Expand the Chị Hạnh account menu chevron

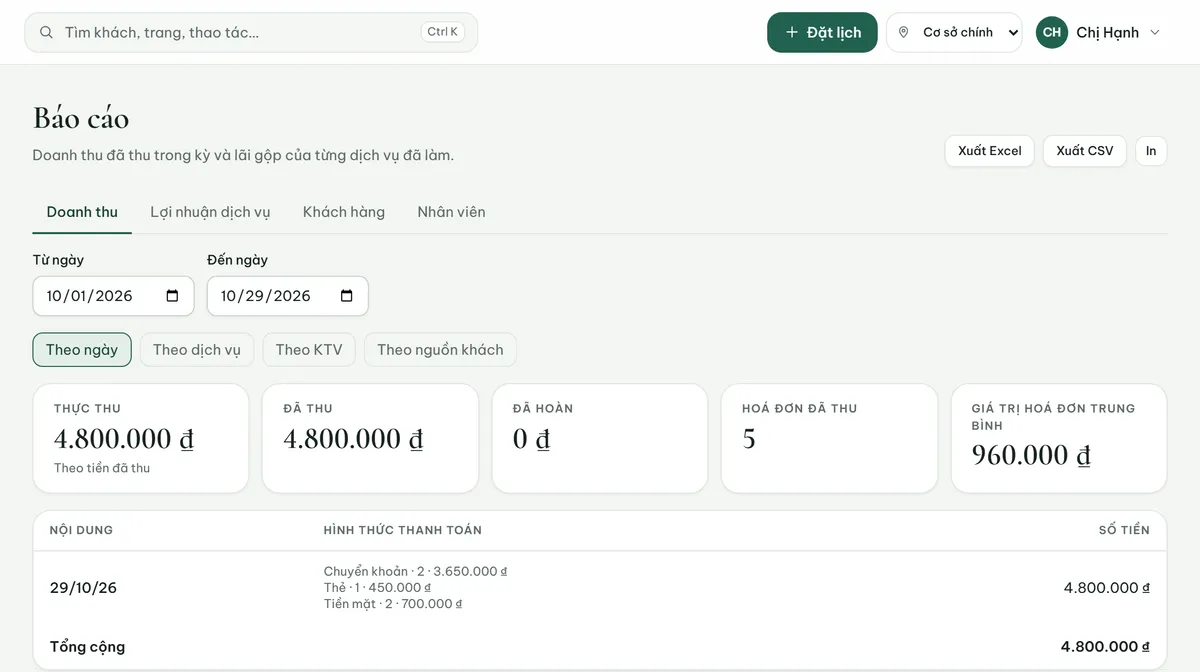1155,32
